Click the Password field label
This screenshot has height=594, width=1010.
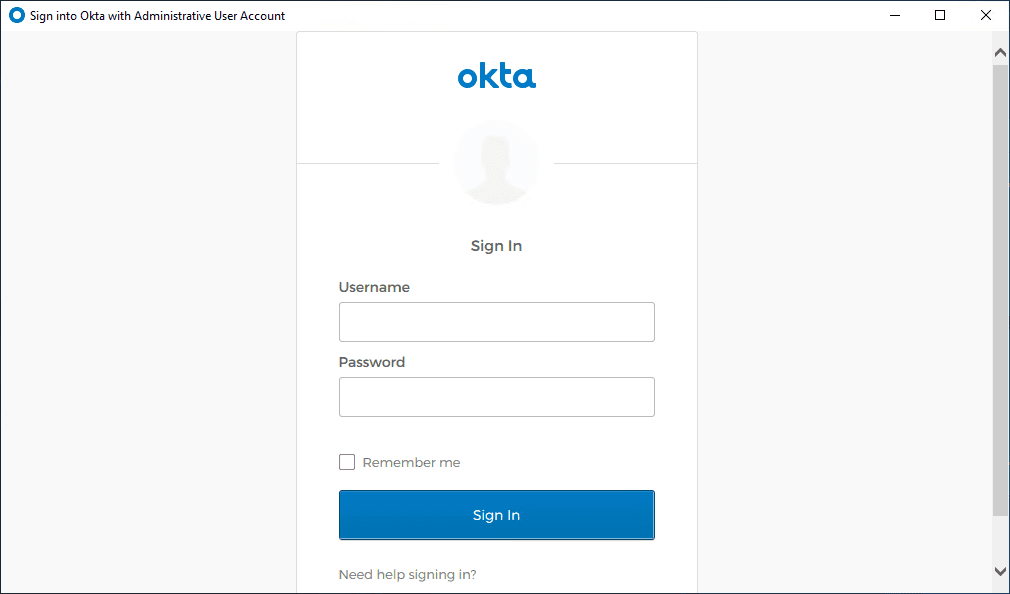pyautogui.click(x=372, y=362)
